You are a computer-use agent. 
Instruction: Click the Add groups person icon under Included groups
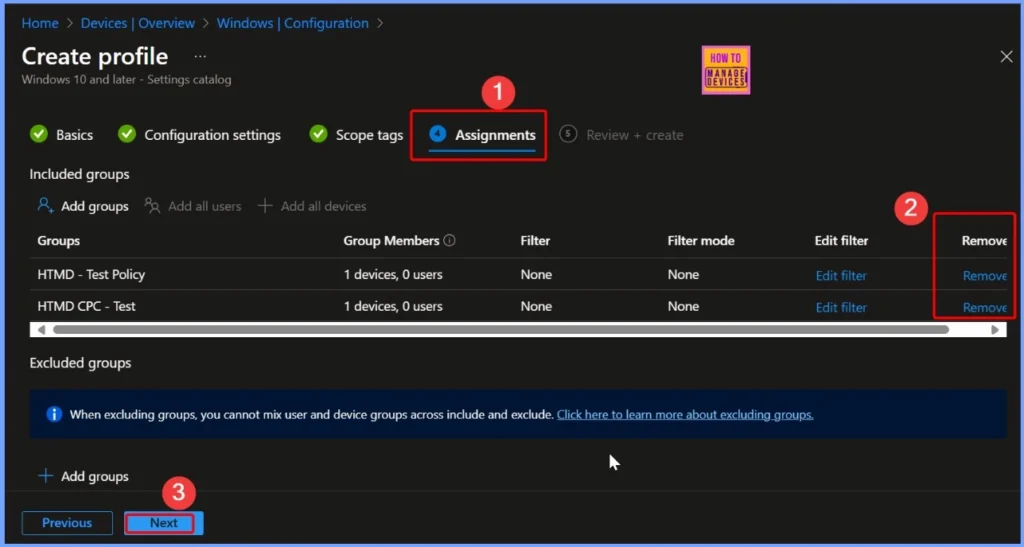(x=45, y=206)
